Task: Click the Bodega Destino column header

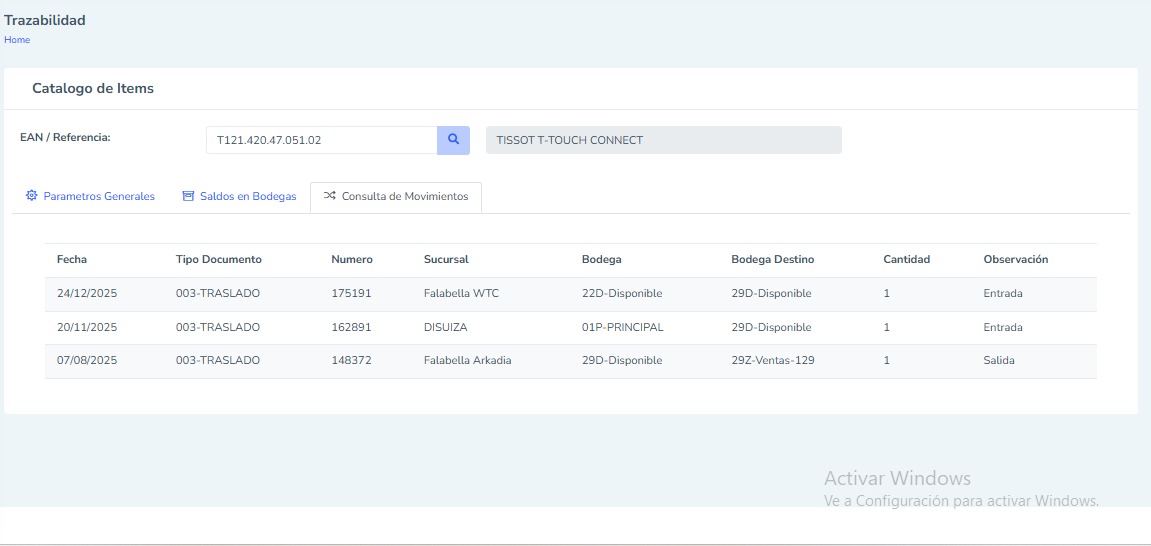Action: (x=772, y=259)
